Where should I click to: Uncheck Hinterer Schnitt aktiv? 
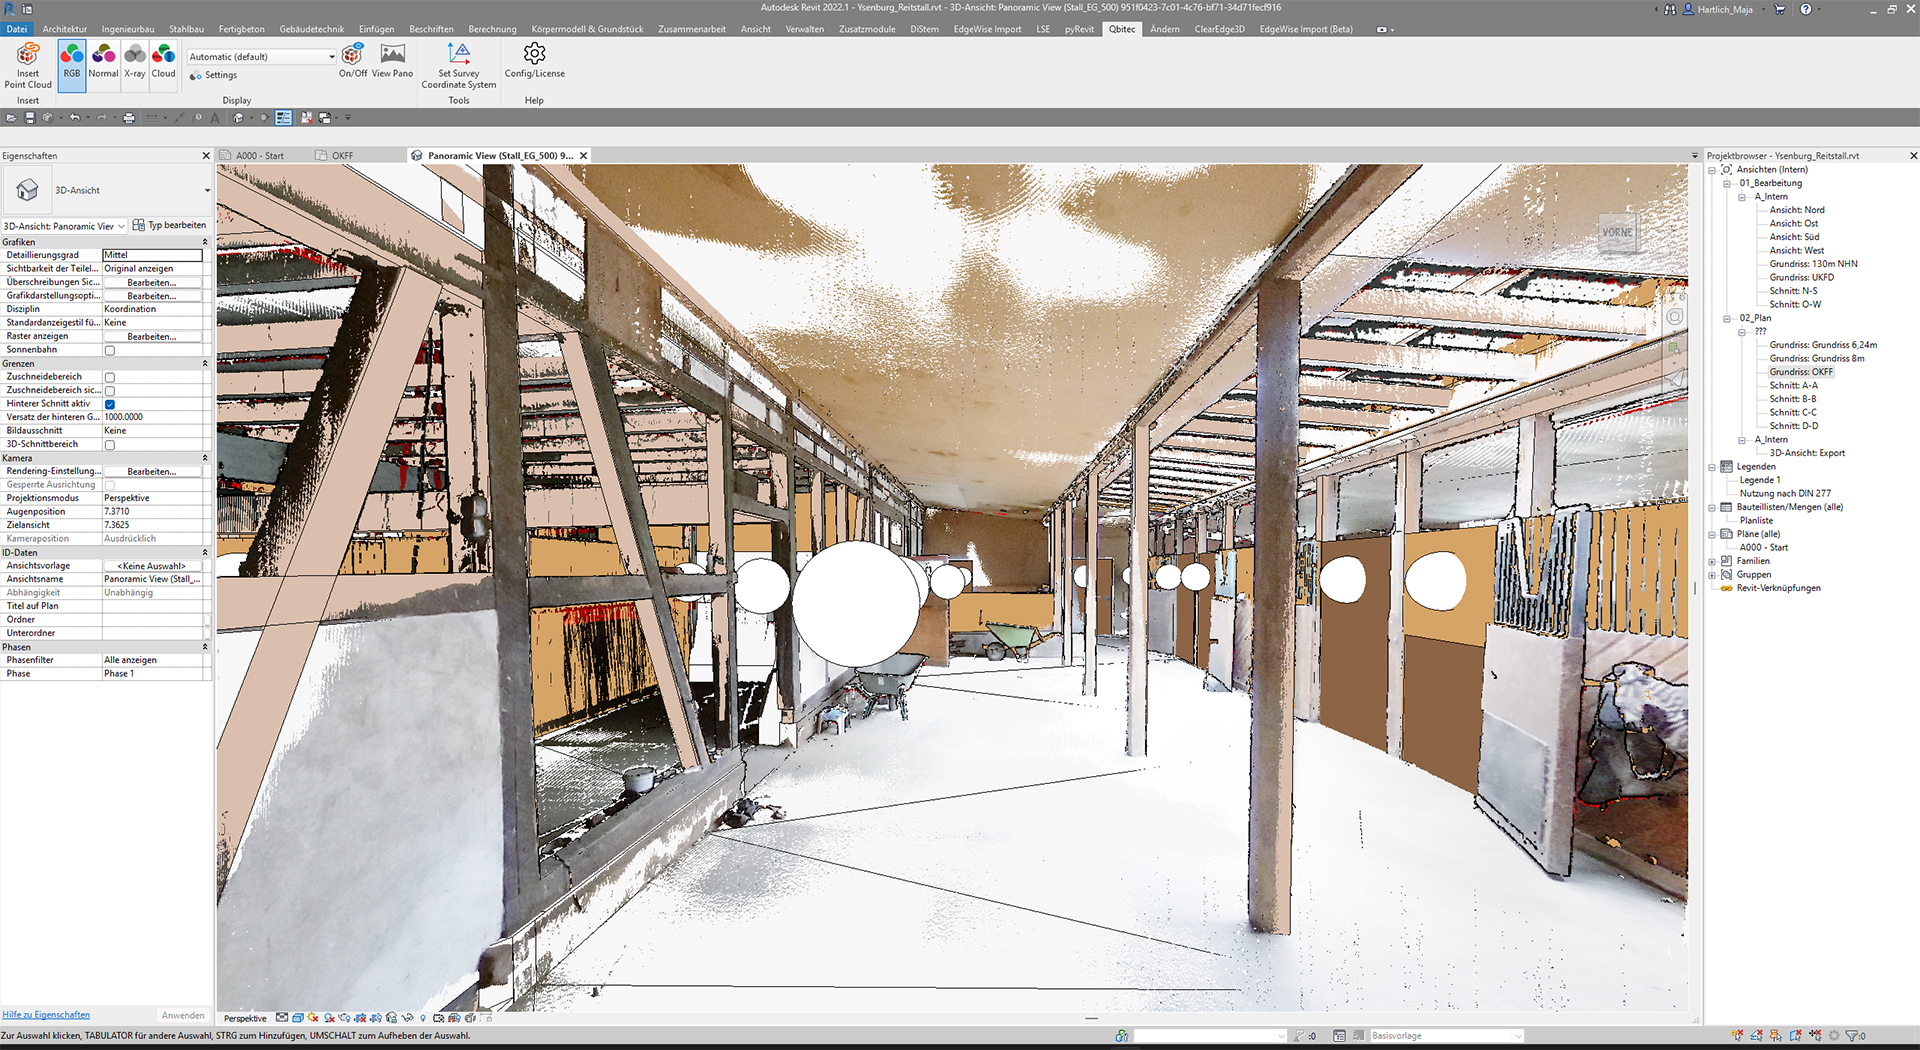click(x=109, y=404)
